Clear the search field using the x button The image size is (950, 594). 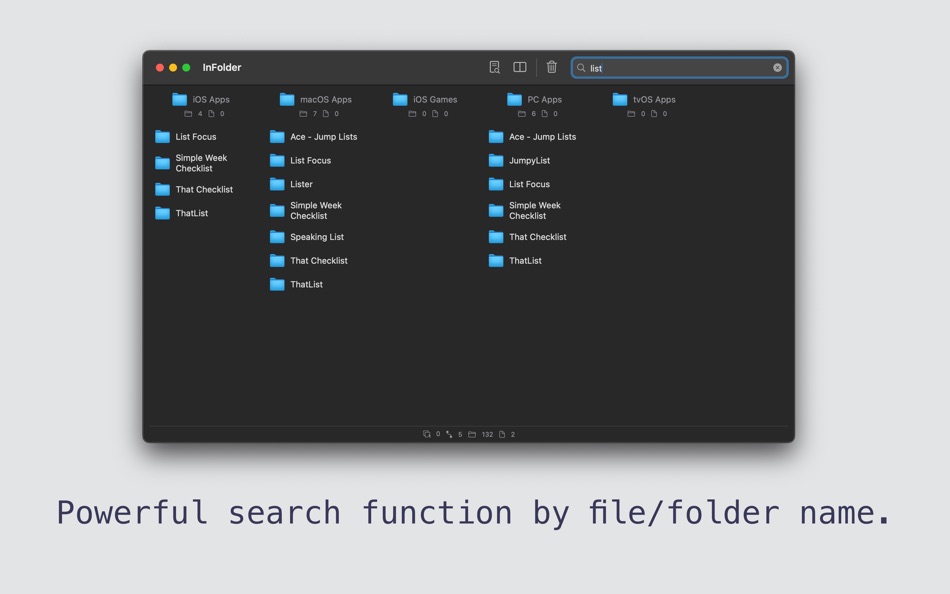(777, 67)
